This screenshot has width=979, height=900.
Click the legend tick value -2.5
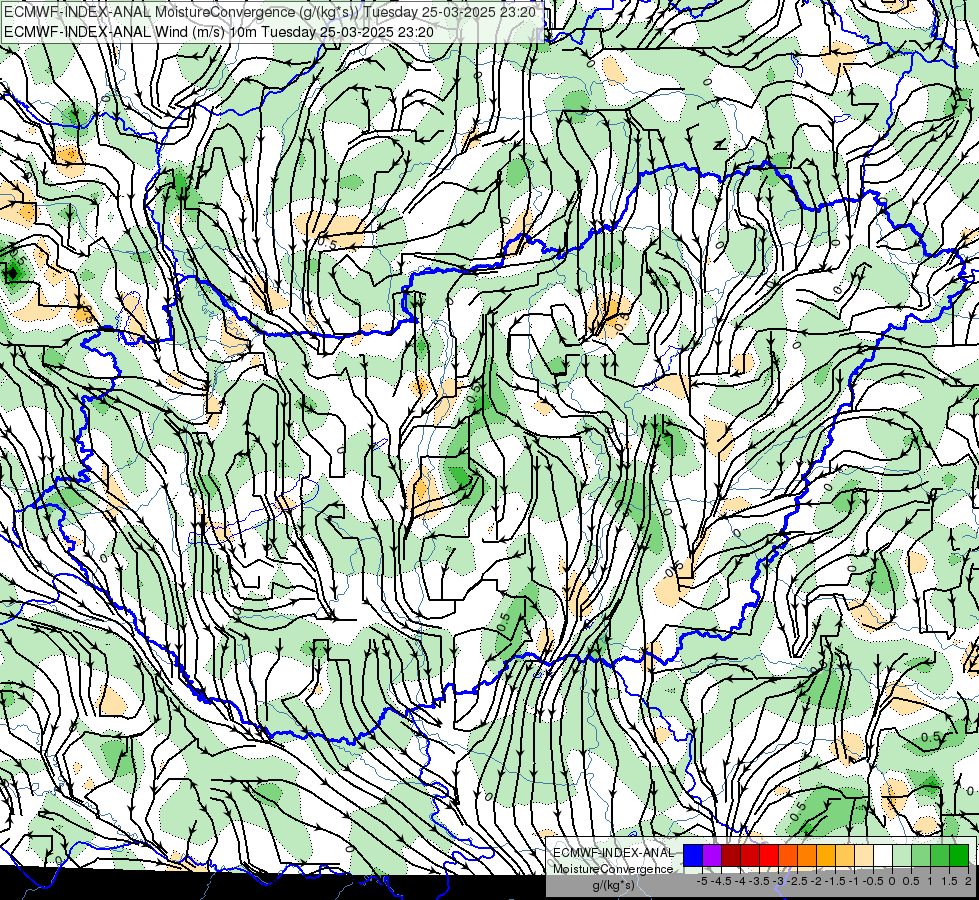point(797,881)
